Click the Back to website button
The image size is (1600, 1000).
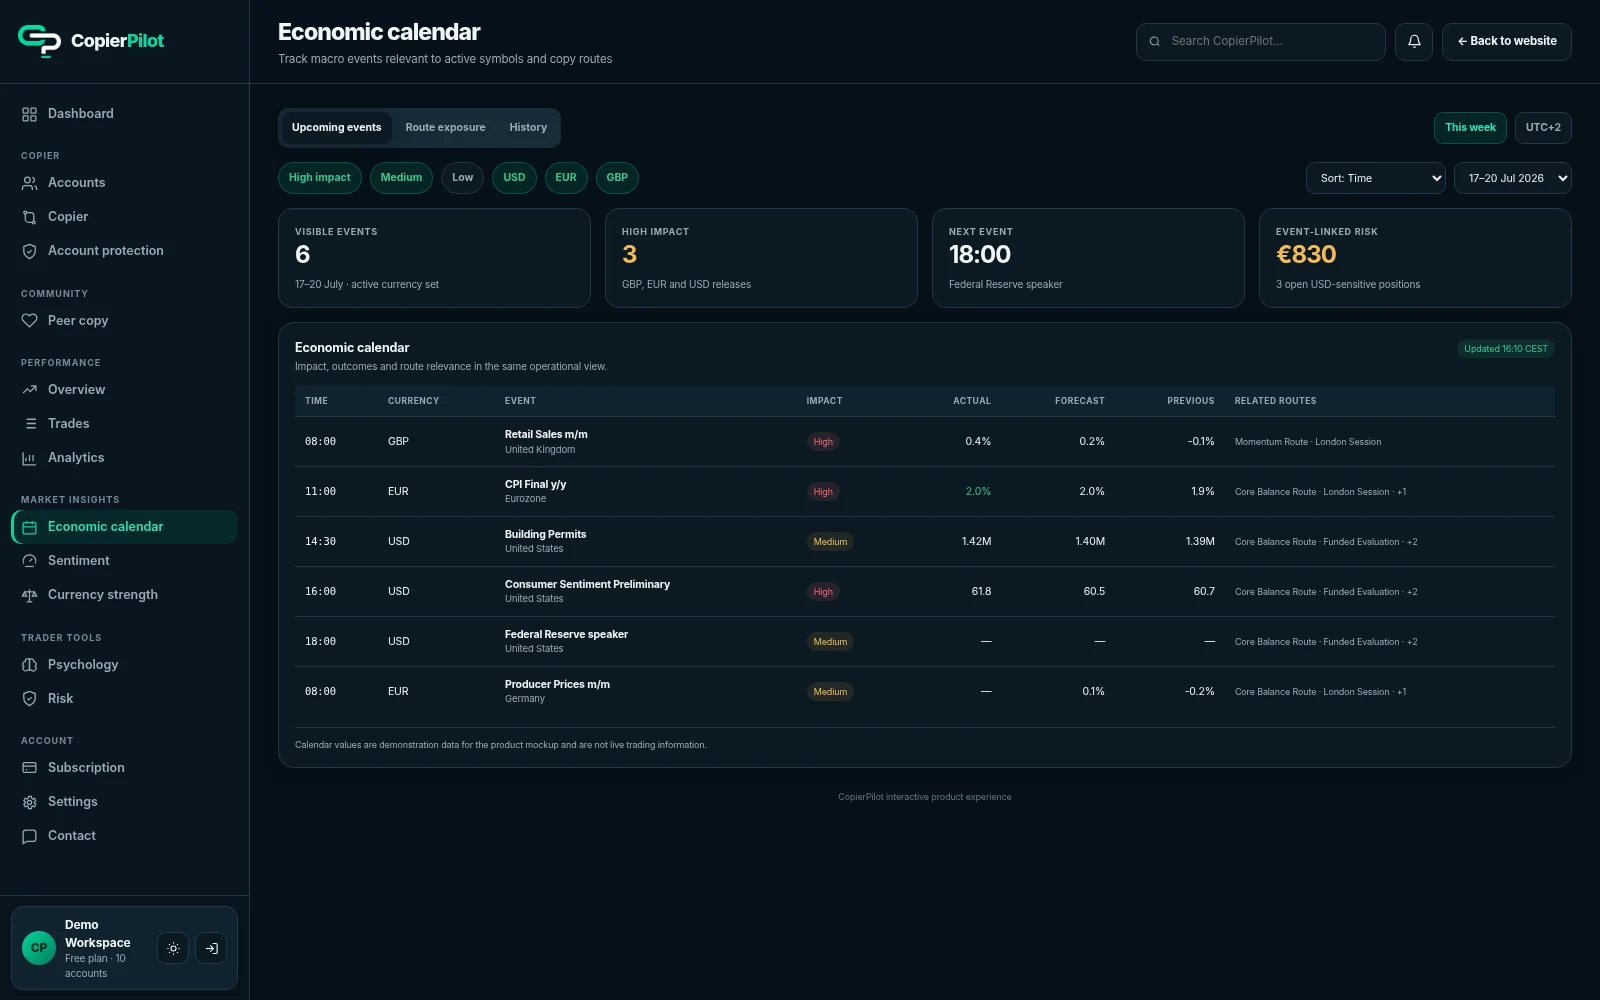(x=1506, y=42)
